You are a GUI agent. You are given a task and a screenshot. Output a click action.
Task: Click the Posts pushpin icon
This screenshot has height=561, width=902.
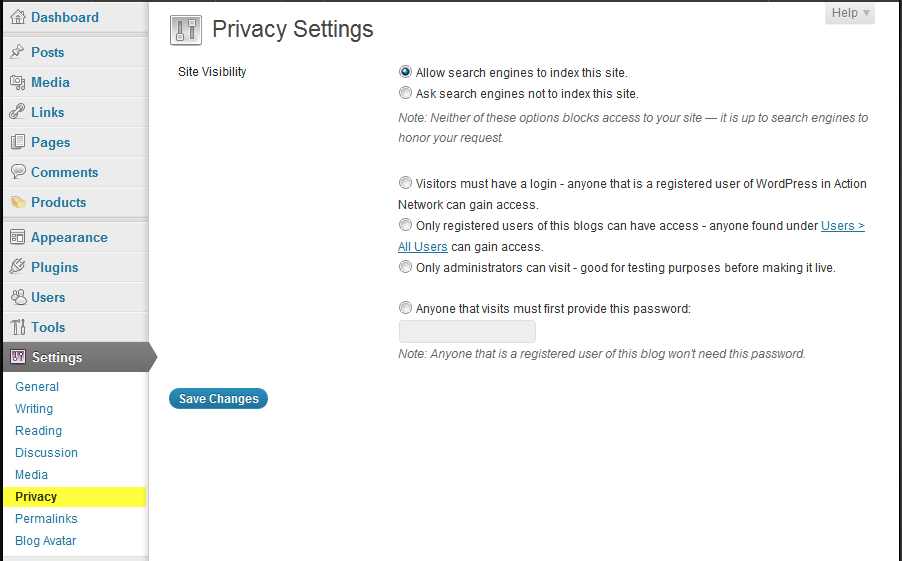coord(17,52)
